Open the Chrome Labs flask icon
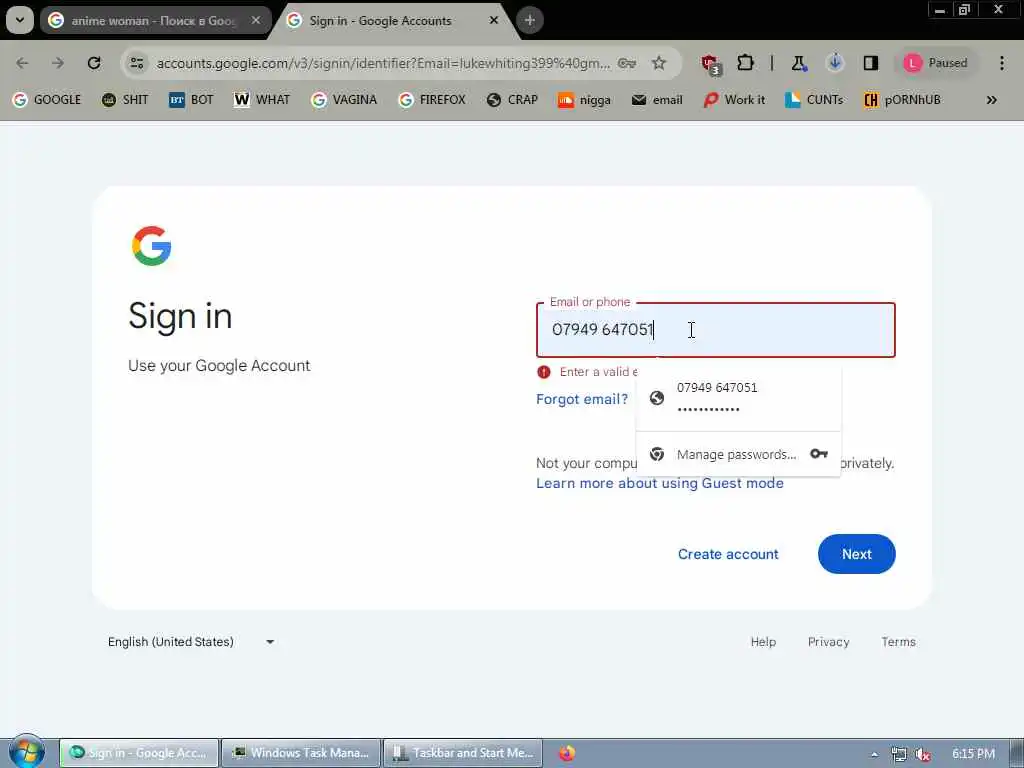This screenshot has height=768, width=1024. click(x=799, y=63)
